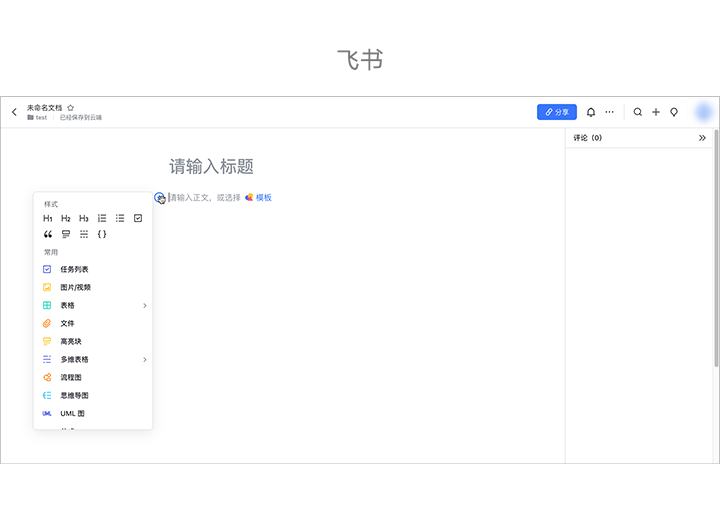Click the block insert handle icon

click(x=159, y=198)
